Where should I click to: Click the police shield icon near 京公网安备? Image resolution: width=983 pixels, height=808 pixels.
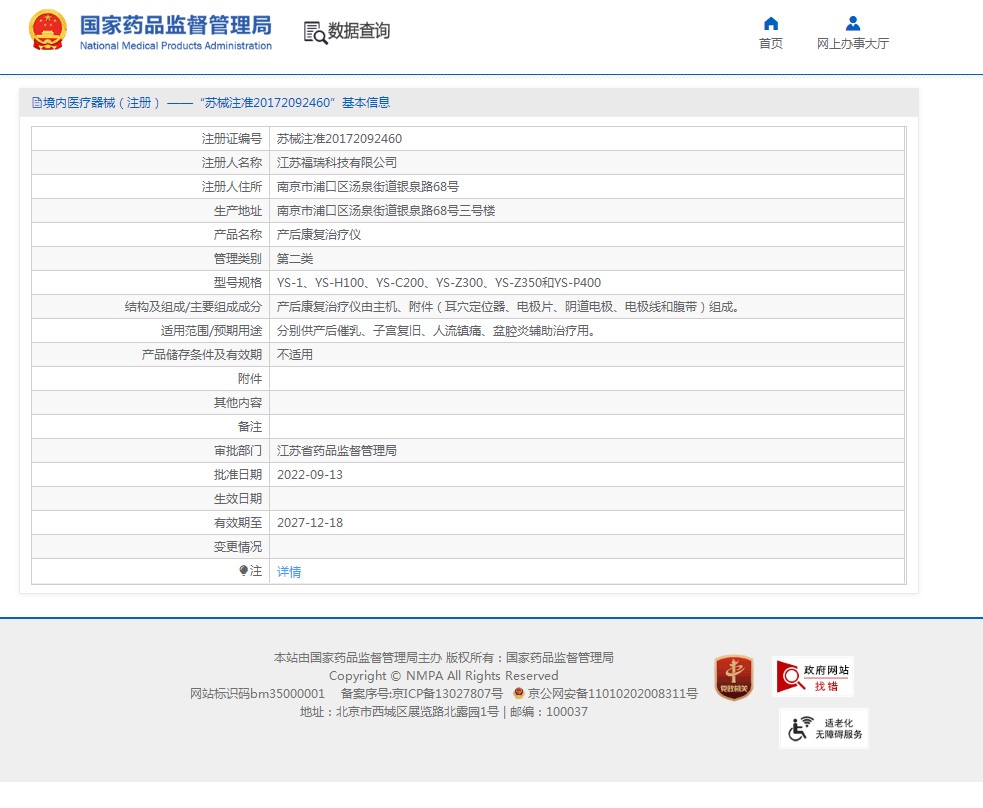pos(518,693)
